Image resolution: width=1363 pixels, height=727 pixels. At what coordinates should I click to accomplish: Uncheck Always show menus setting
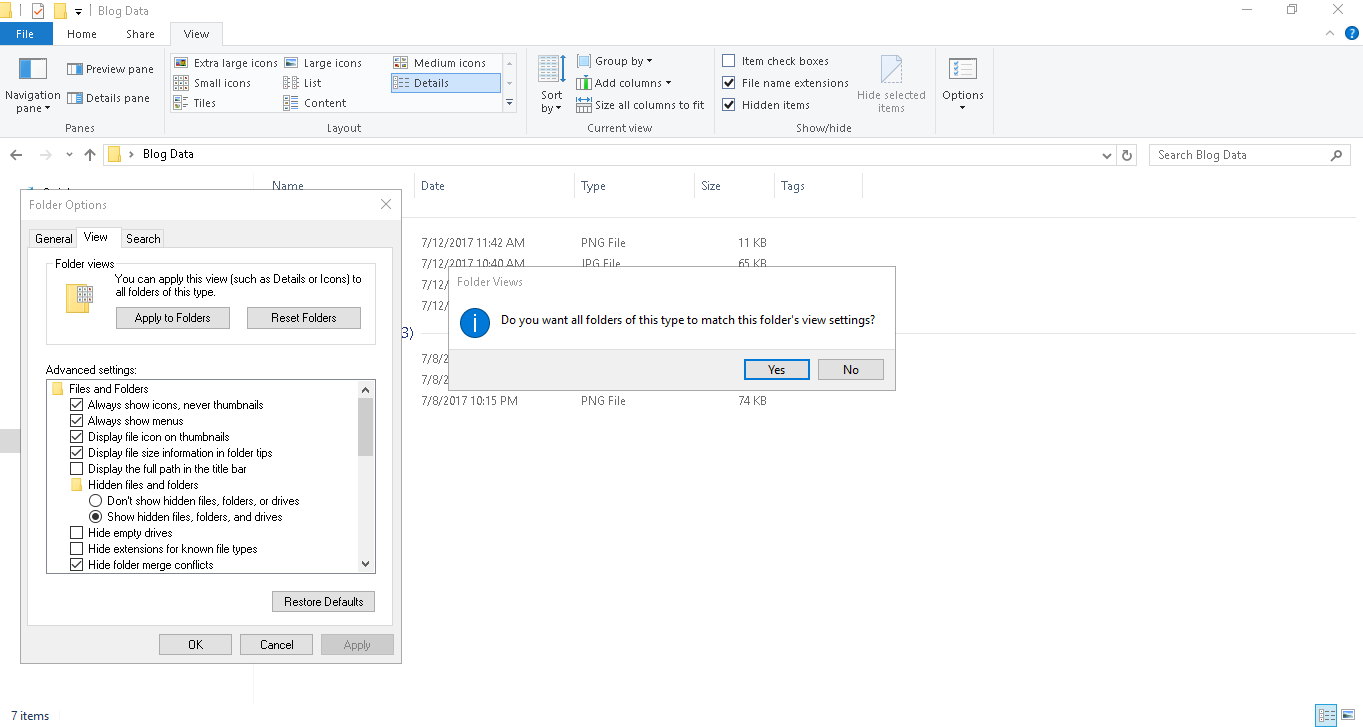click(77, 421)
